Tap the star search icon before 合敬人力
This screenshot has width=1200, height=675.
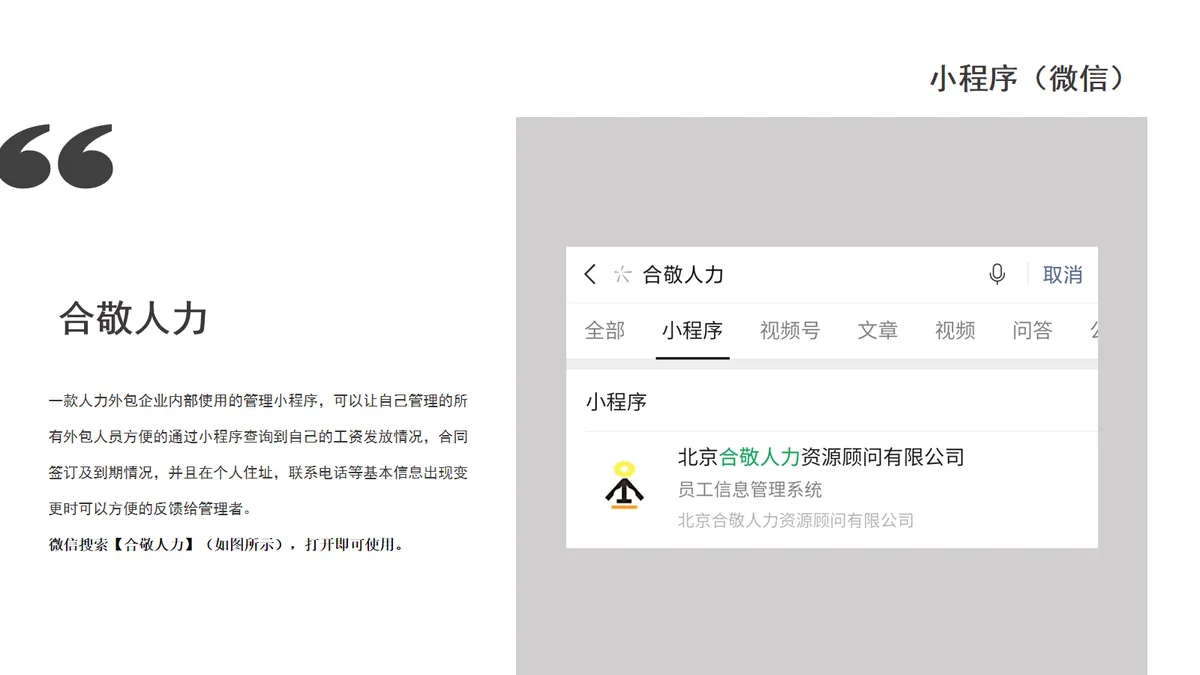(622, 274)
